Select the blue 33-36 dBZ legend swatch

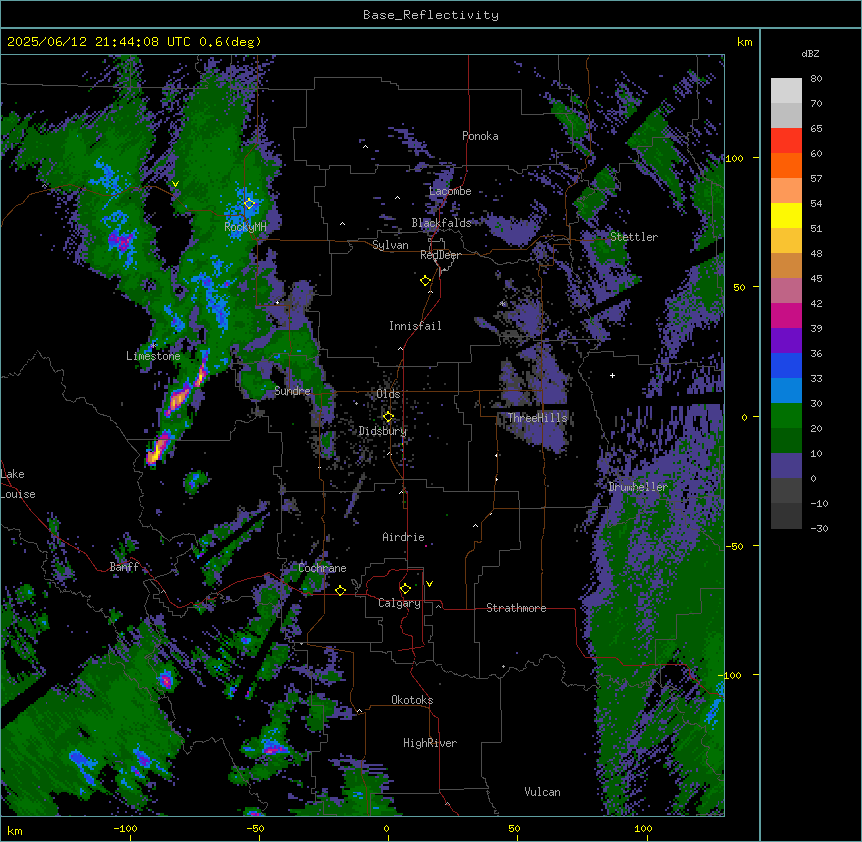[x=786, y=365]
